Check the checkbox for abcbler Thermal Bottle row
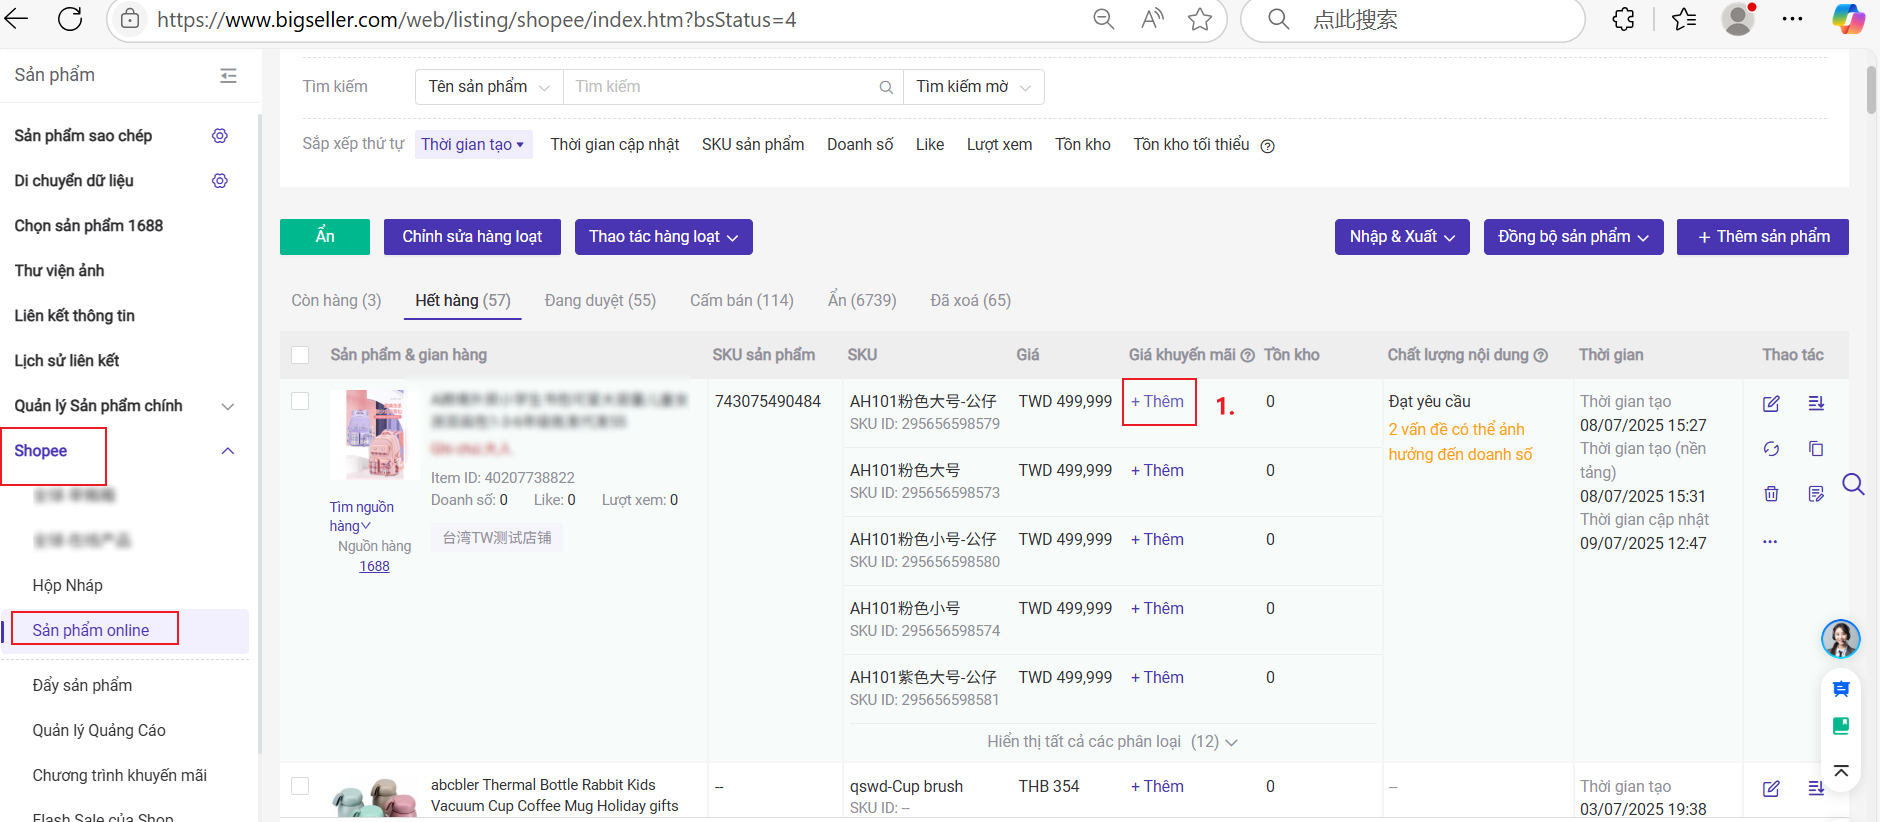 (300, 786)
